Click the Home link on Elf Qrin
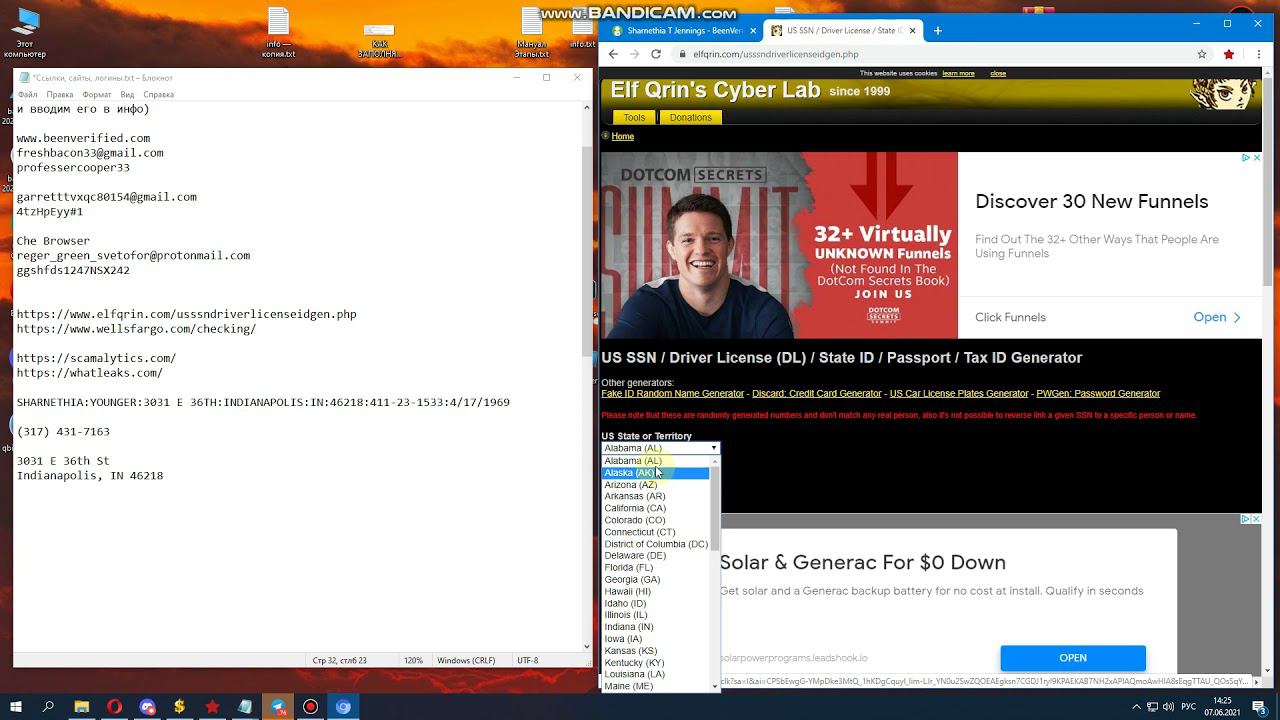The height and width of the screenshot is (720, 1280). point(623,137)
